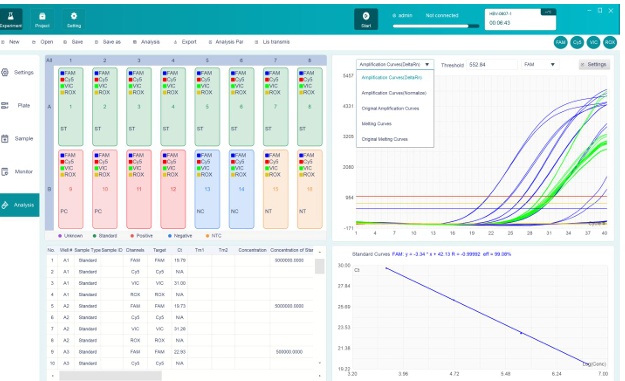Sort by Ct column header
This screenshot has width=625, height=381.
point(180,250)
